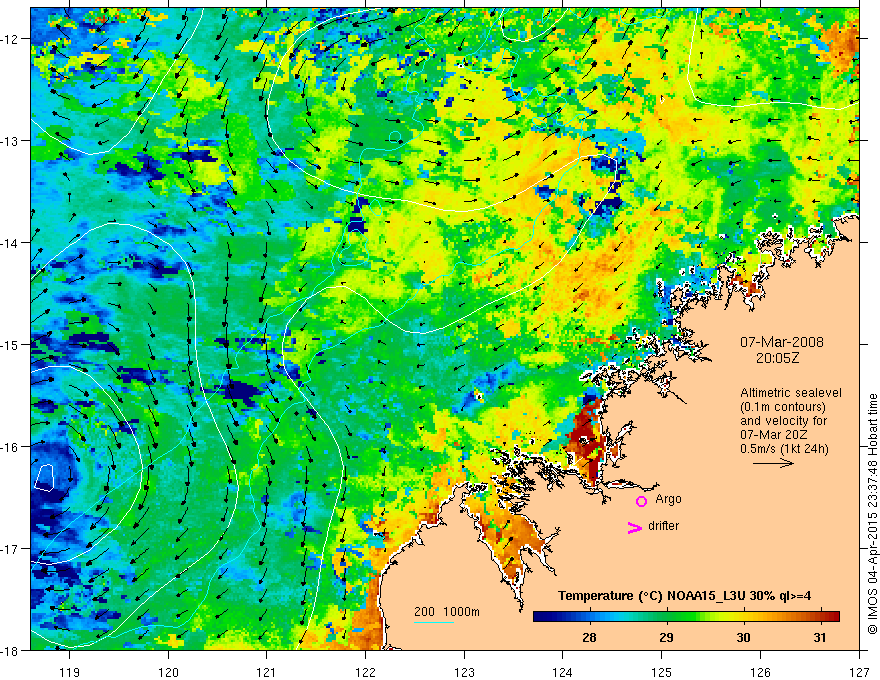880x680 pixels.
Task: Click longitude axis label '119'
Action: click(70, 672)
